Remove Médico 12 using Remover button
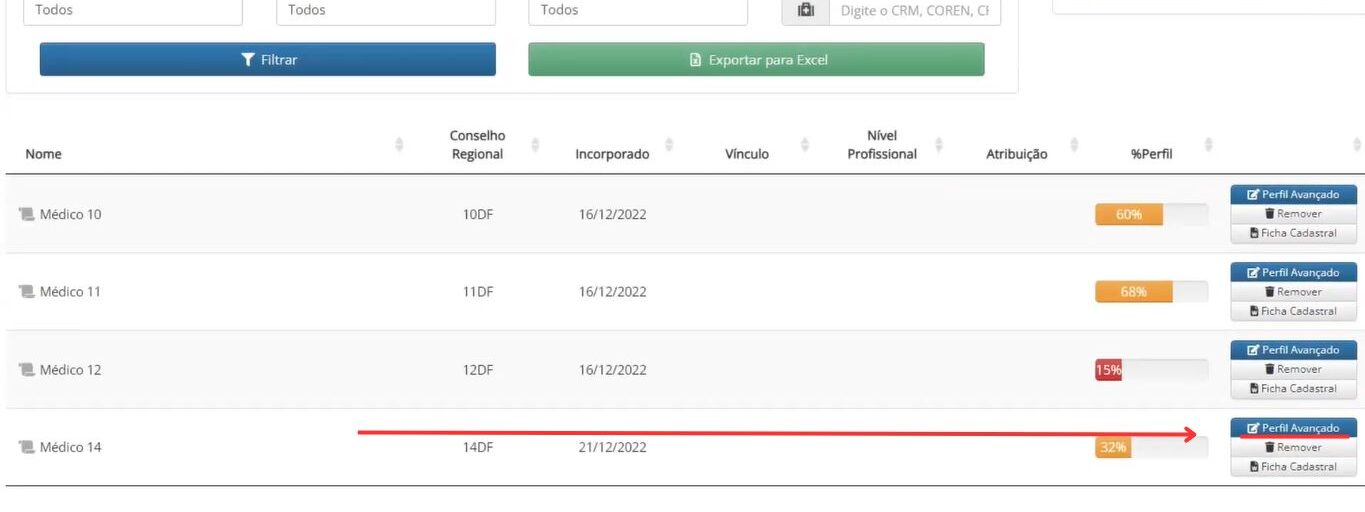Viewport: 1365px width, 512px height. (x=1293, y=370)
